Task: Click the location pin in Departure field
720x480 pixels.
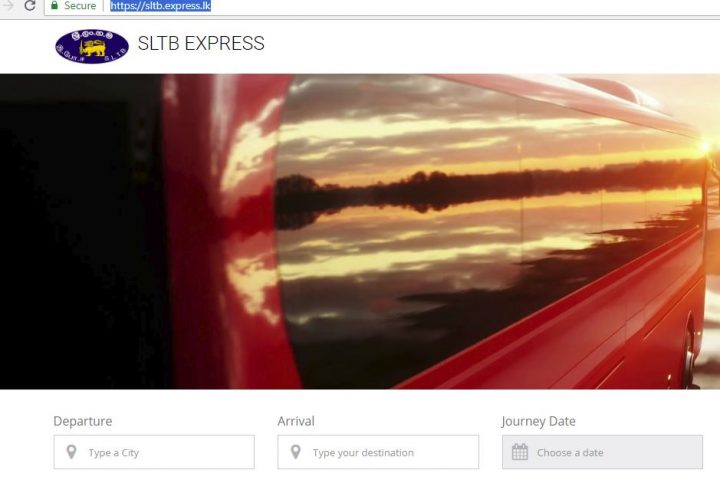Action: coord(71,452)
